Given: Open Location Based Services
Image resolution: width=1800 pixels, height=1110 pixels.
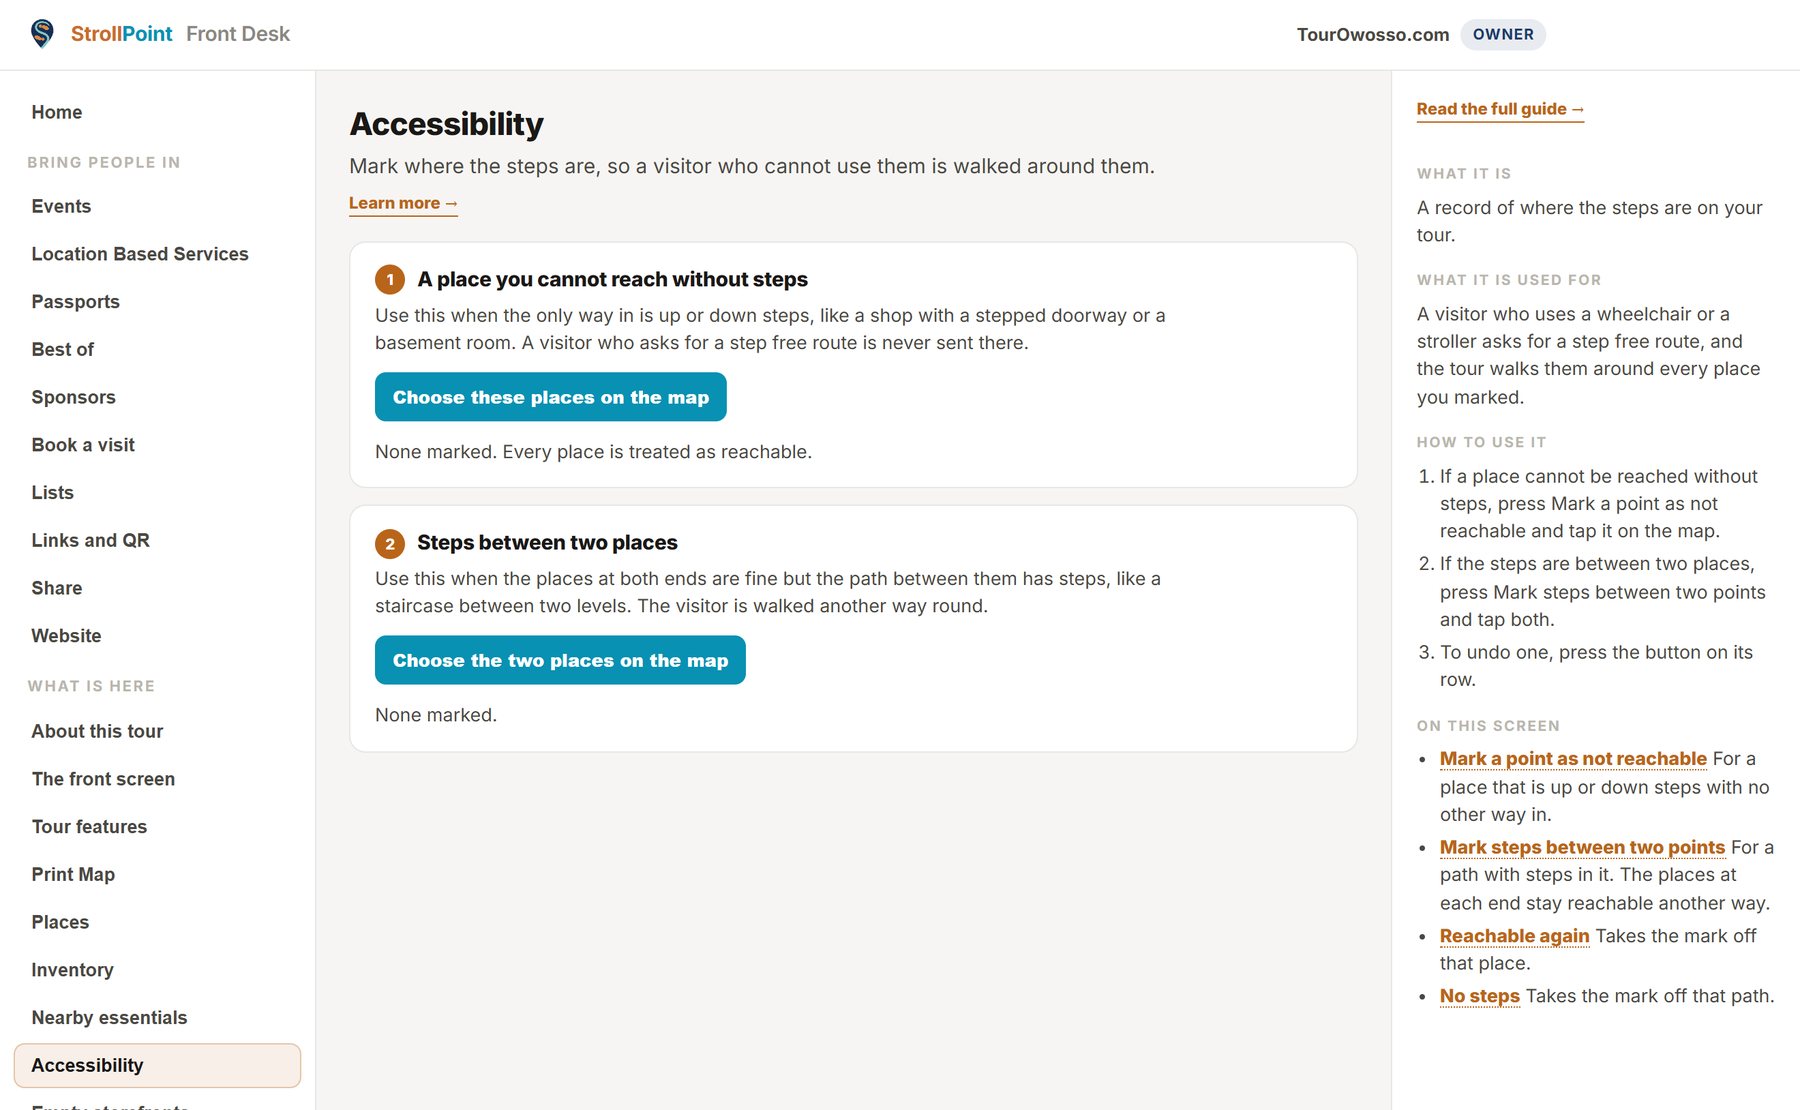Looking at the screenshot, I should click(140, 254).
